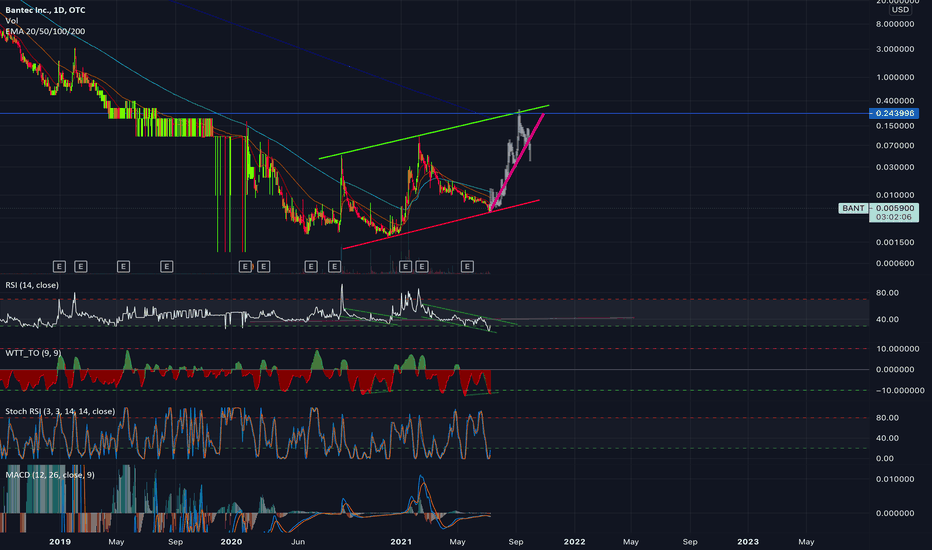
Task: Click the 2019 label on time axis
Action: tap(59, 542)
